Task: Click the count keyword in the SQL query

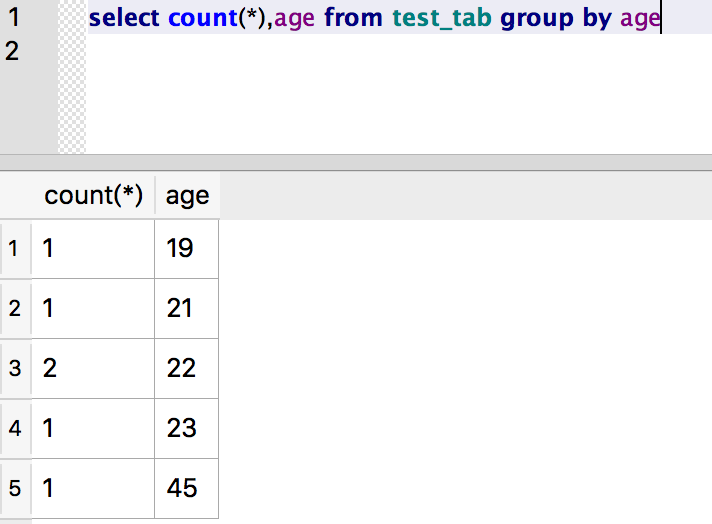Action: 203,18
